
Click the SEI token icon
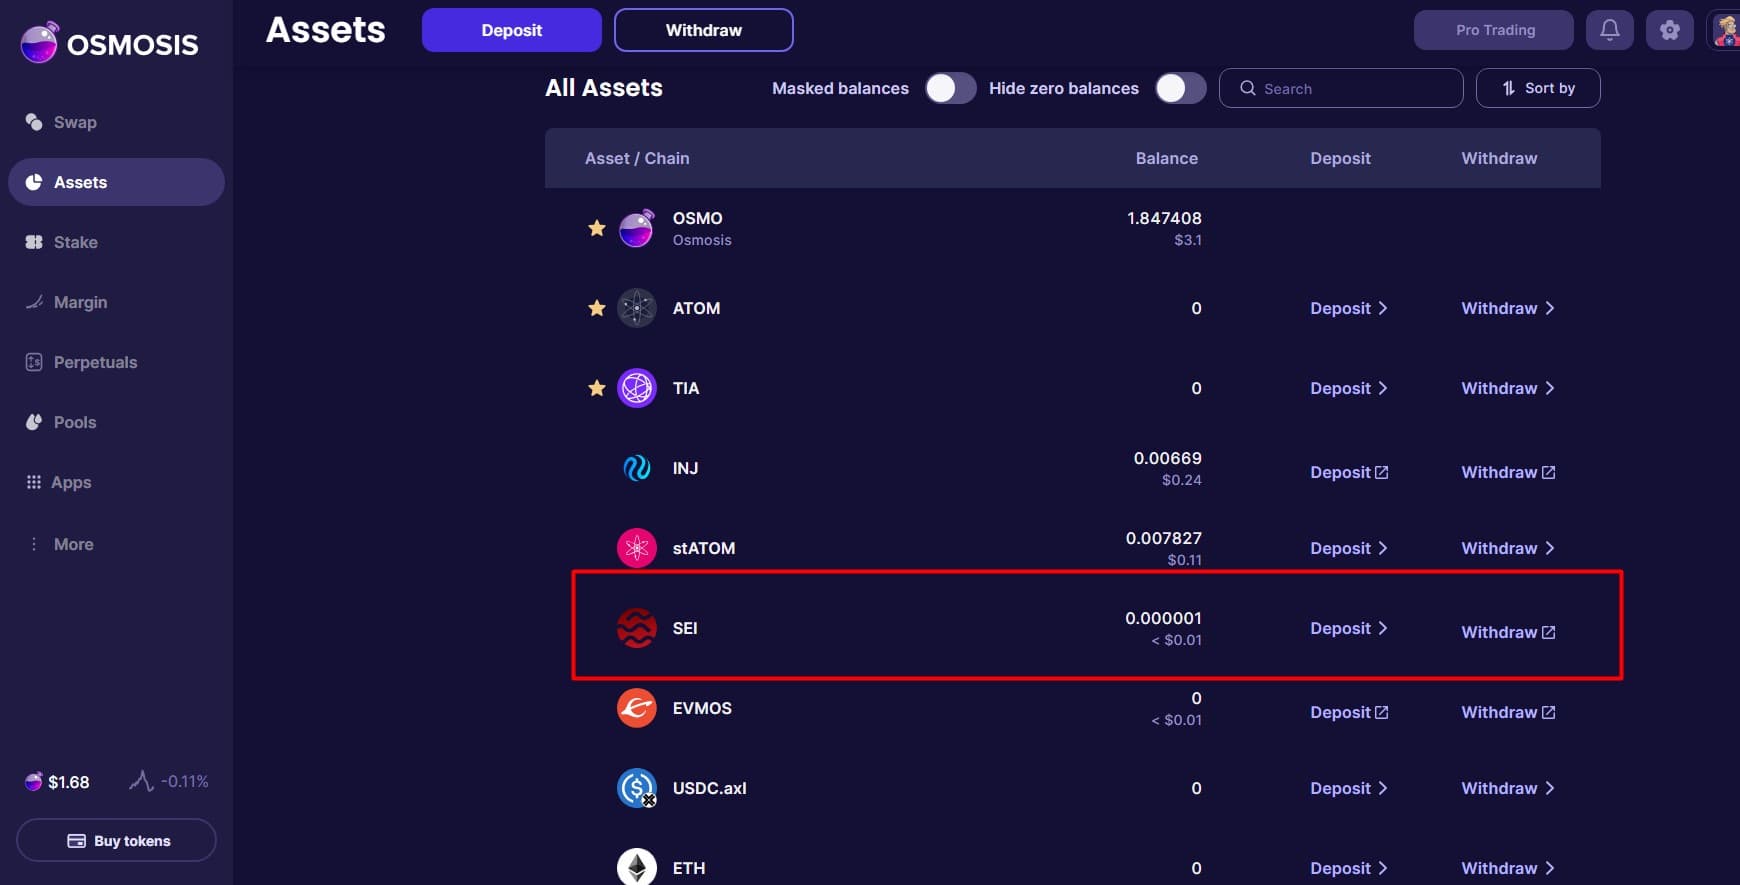(x=637, y=628)
